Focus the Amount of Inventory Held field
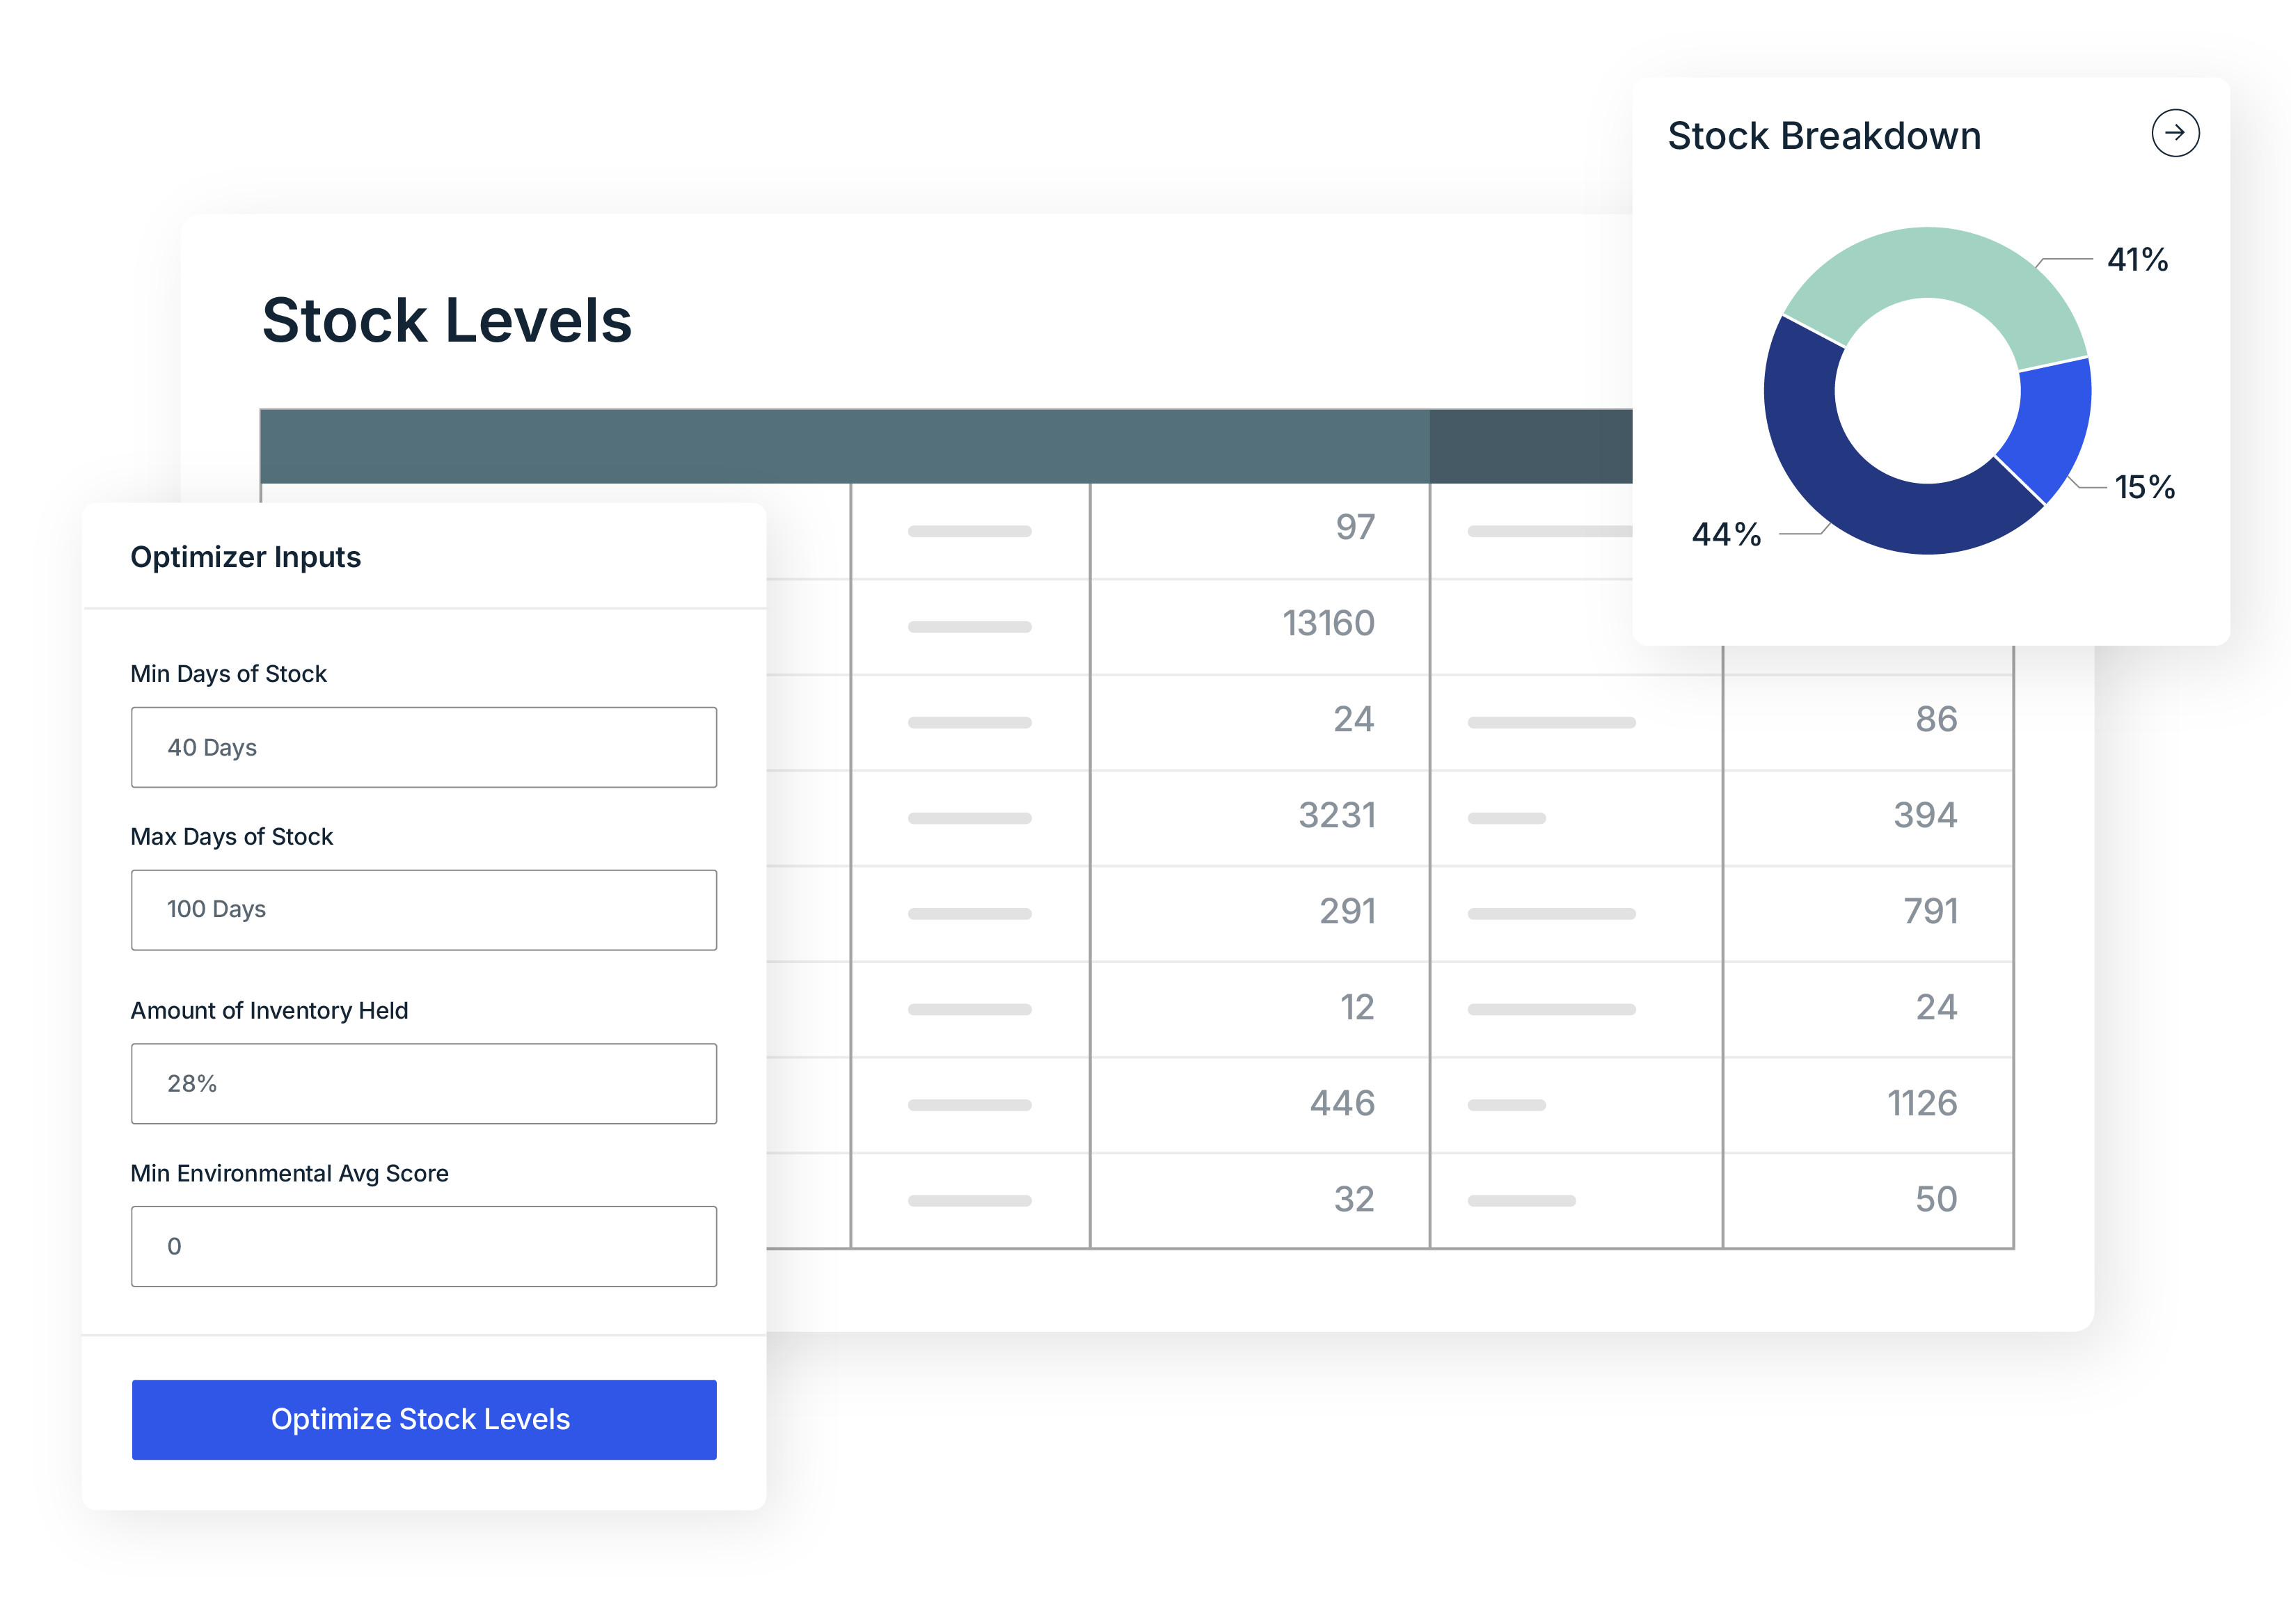Viewport: 2291px width, 1624px height. point(423,1083)
